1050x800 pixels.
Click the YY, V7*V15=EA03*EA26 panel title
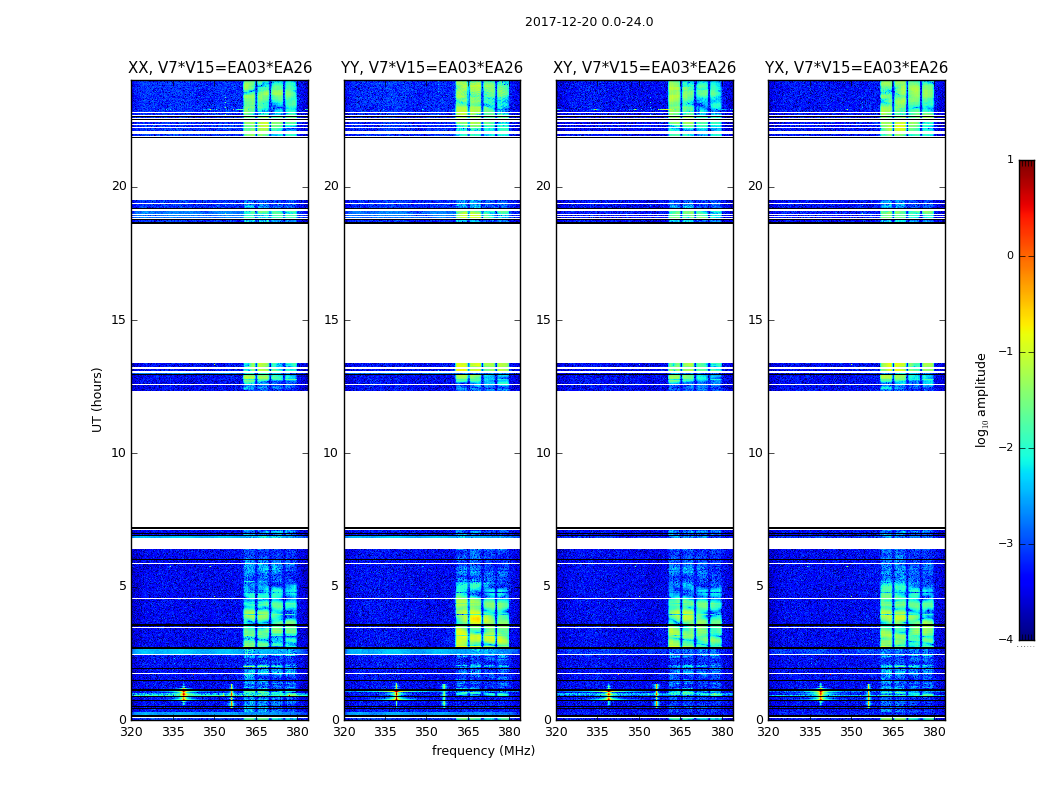click(432, 68)
